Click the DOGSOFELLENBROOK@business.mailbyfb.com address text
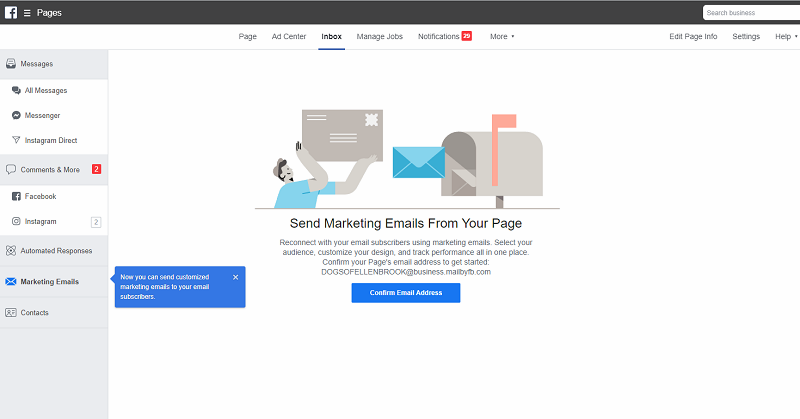The height and width of the screenshot is (419, 800). point(406,272)
